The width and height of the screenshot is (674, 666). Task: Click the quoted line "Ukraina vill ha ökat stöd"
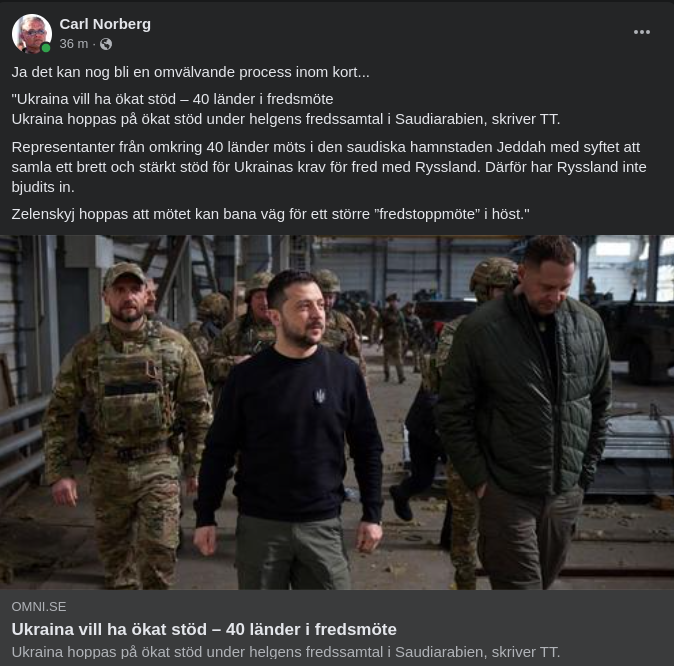tap(172, 99)
